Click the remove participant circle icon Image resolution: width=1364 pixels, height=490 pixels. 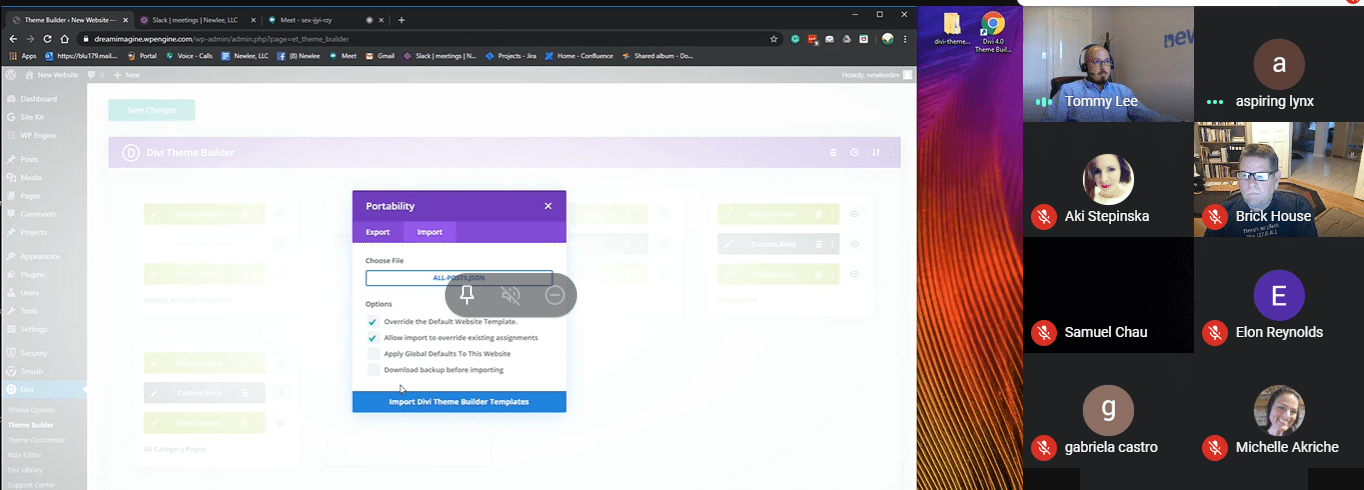coord(555,295)
